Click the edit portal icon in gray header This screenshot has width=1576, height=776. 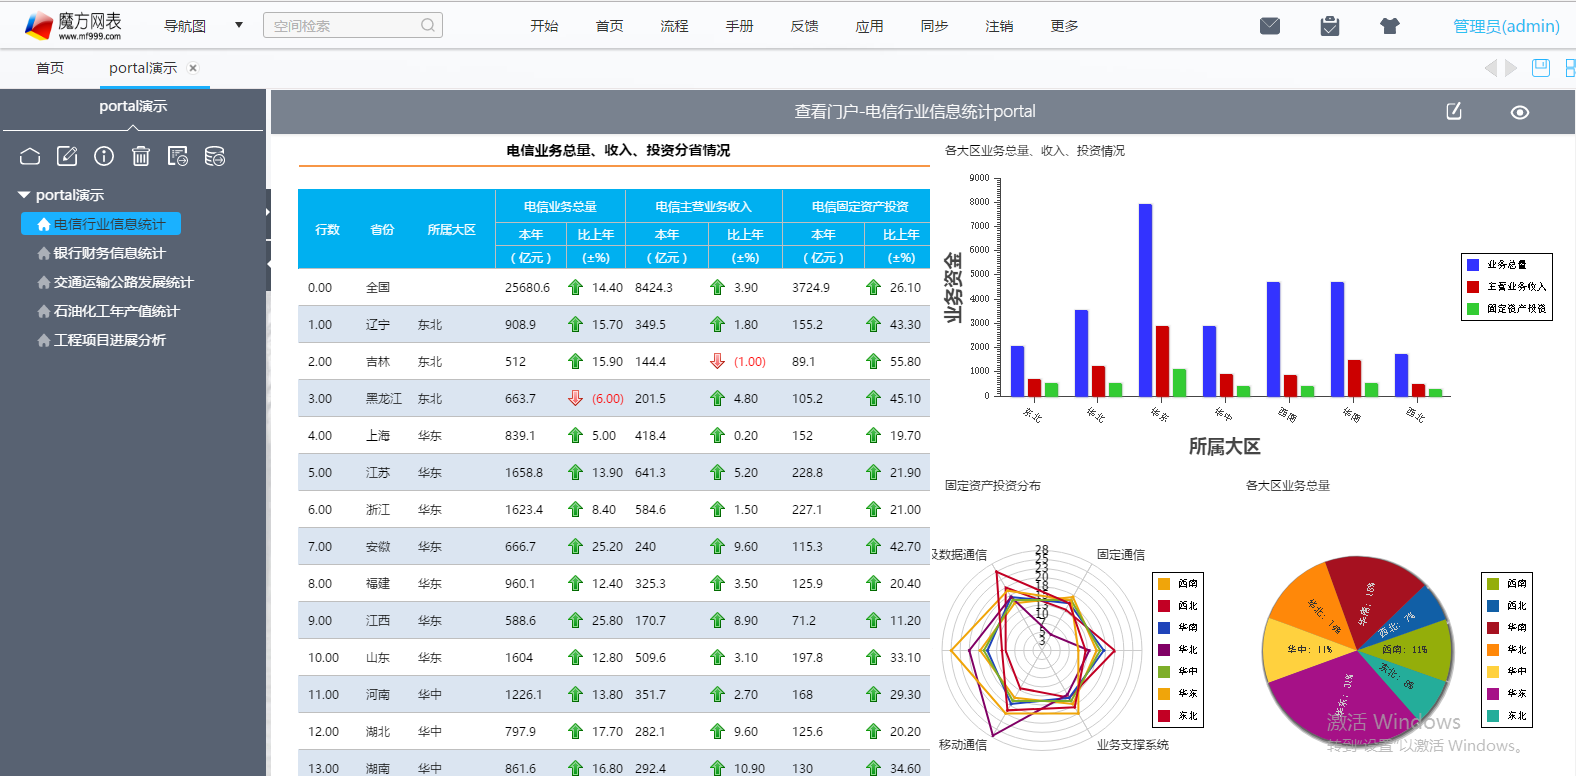click(1454, 111)
